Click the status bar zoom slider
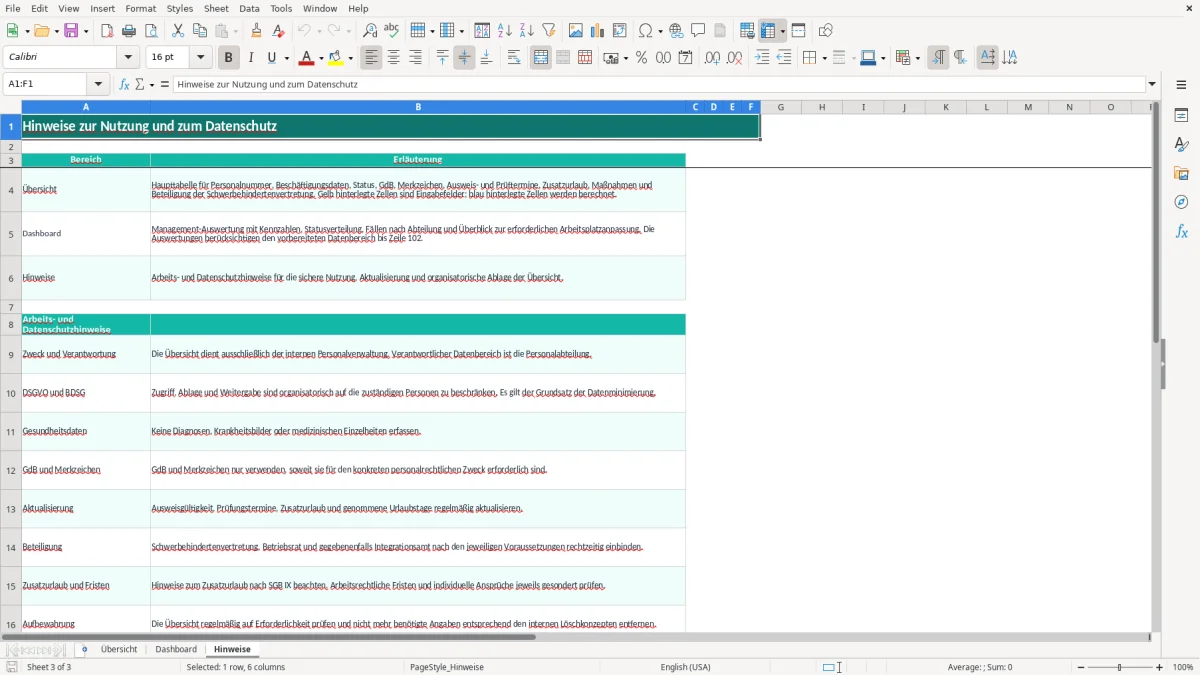This screenshot has height=675, width=1200. pyautogui.click(x=1120, y=667)
